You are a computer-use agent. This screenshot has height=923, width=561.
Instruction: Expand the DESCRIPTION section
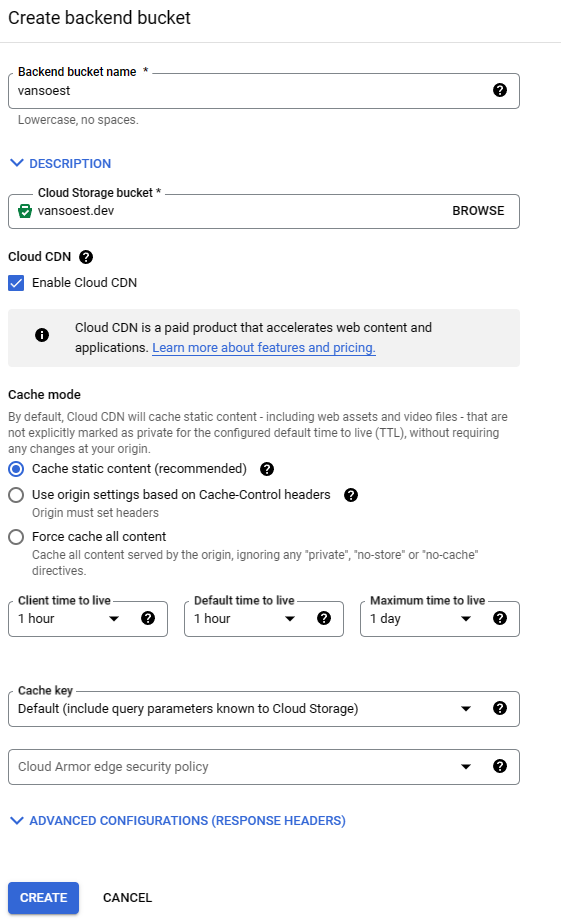(61, 164)
